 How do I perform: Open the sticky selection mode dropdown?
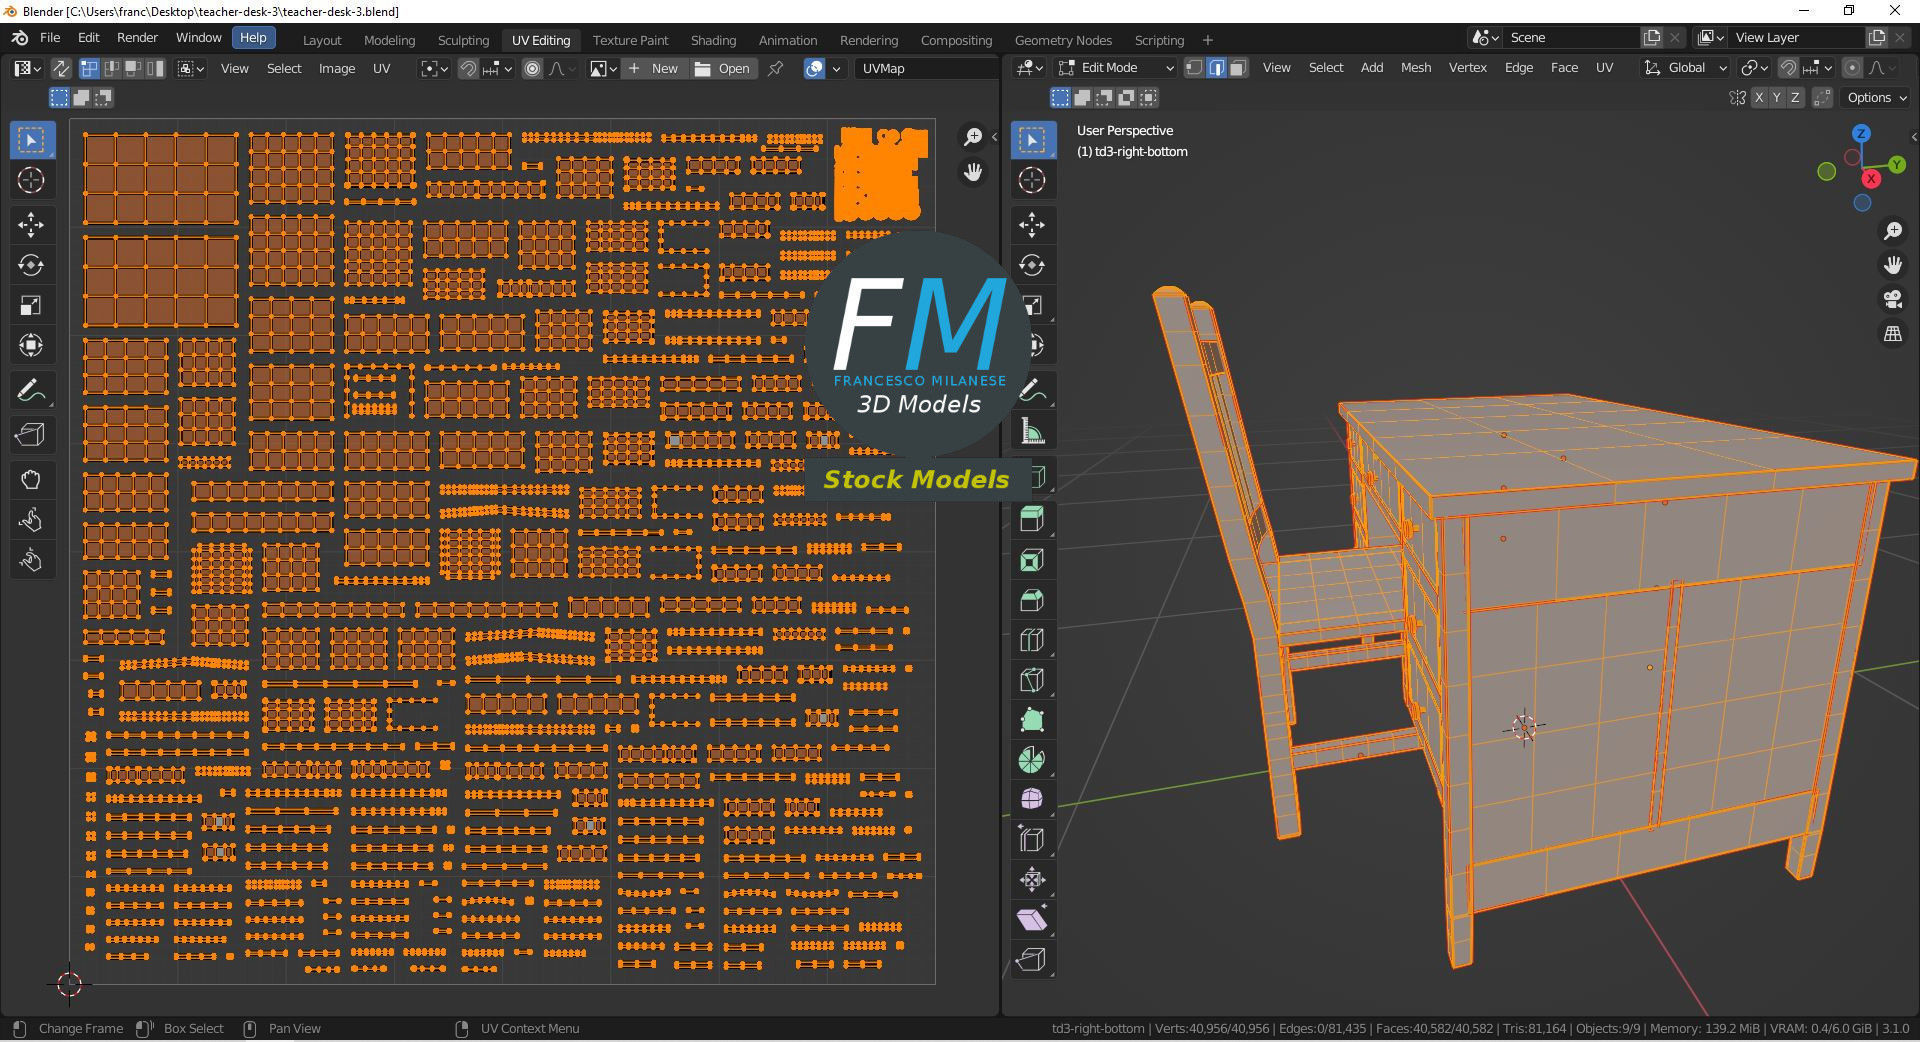(190, 69)
